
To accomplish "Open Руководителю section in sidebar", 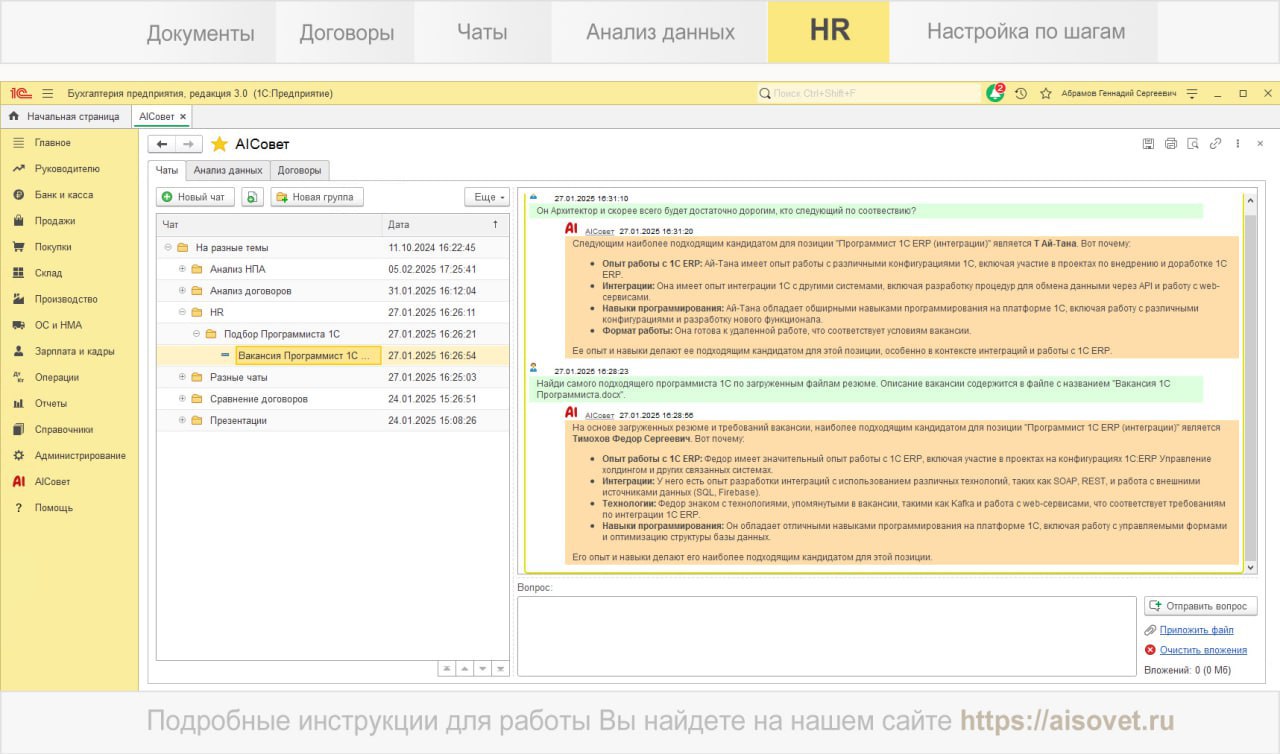I will 67,169.
